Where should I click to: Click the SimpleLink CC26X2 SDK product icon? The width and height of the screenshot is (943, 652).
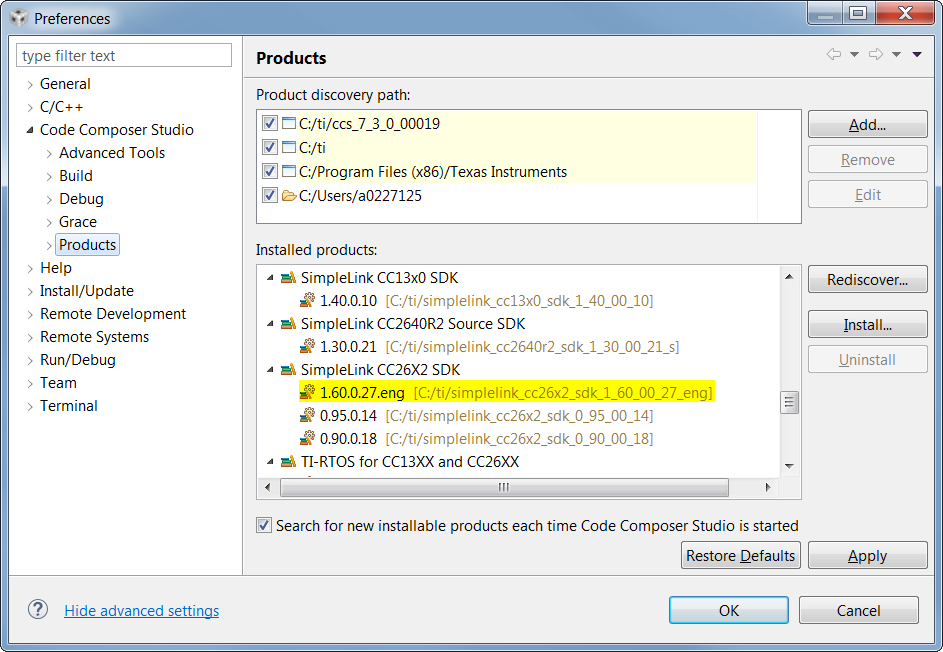click(x=288, y=369)
